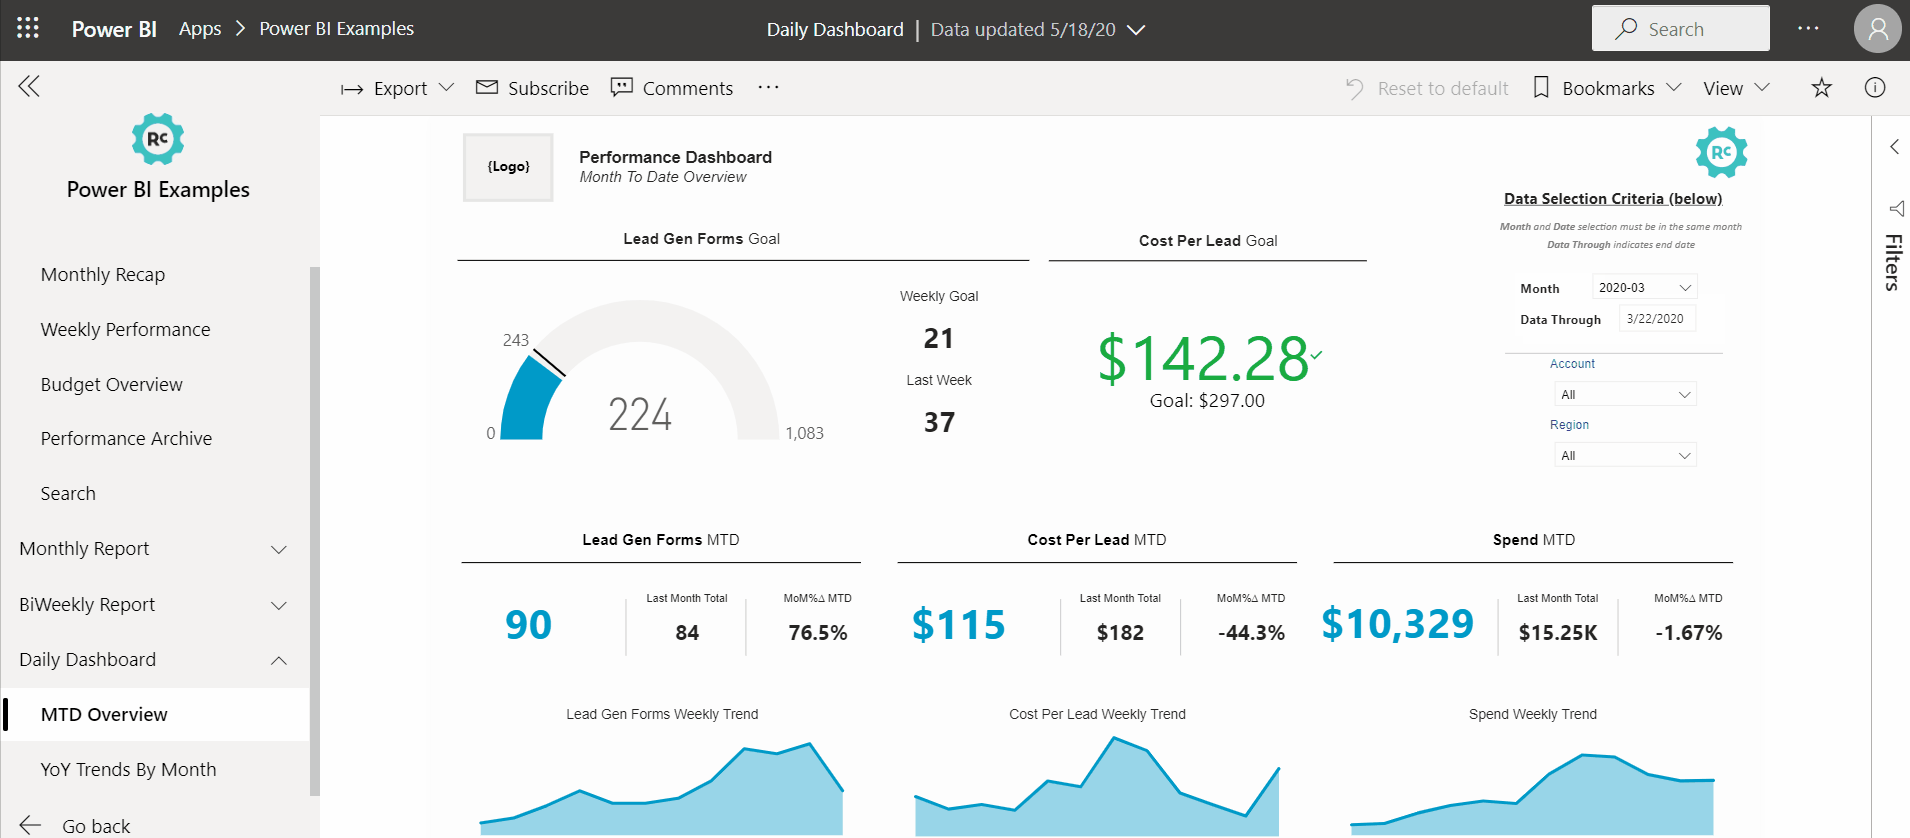Click the Filters pane megaphone icon
The image size is (1910, 838).
1896,208
